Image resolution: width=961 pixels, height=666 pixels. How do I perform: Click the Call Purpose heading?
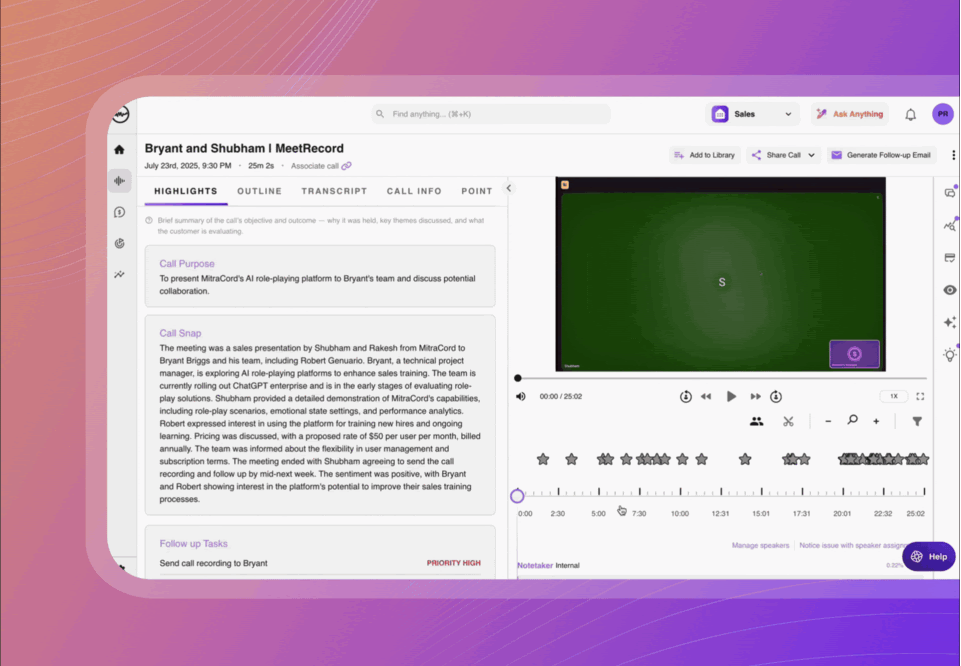[x=187, y=263]
